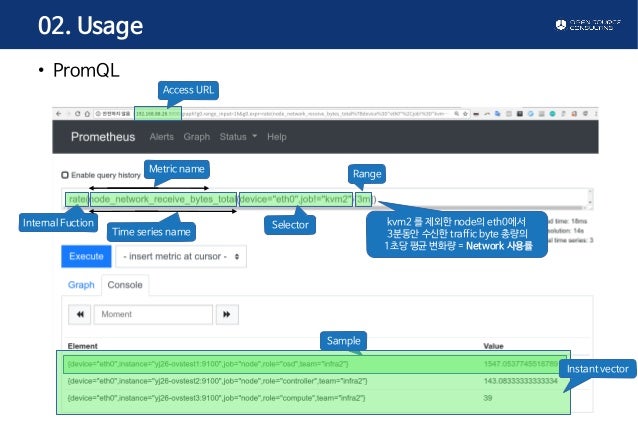Viewport: 638px width, 442px height.
Task: Select the yj26-ovstest1:9100 osd result row
Action: click(x=314, y=364)
